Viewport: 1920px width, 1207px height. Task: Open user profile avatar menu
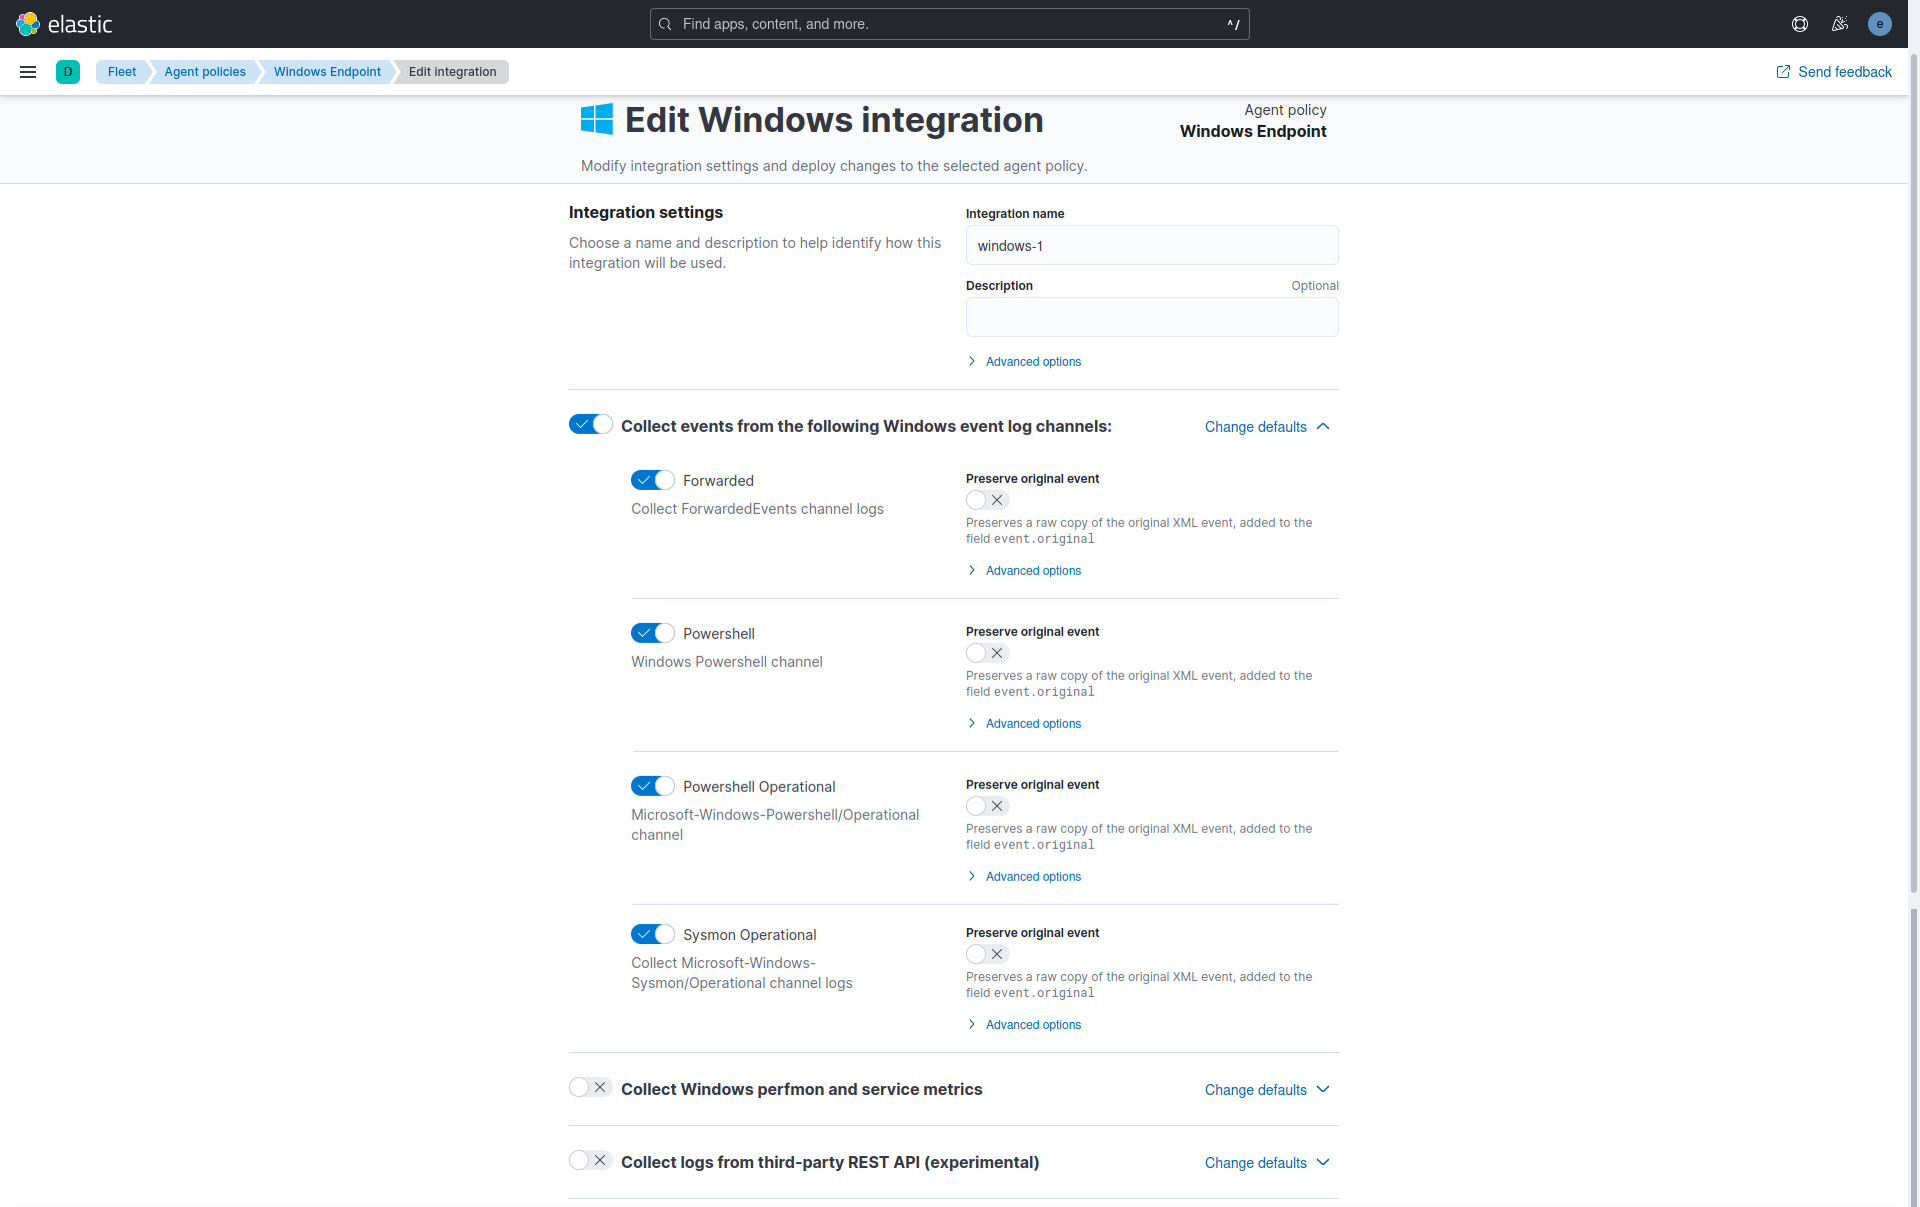1880,24
